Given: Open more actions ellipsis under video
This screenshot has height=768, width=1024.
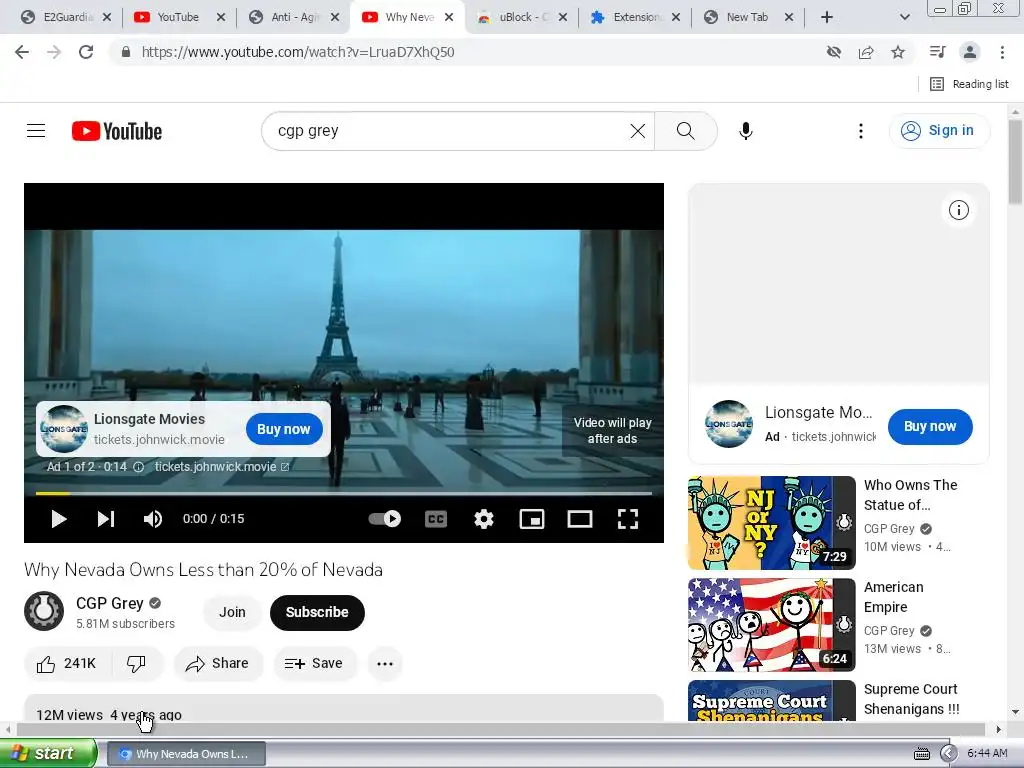Looking at the screenshot, I should (385, 664).
